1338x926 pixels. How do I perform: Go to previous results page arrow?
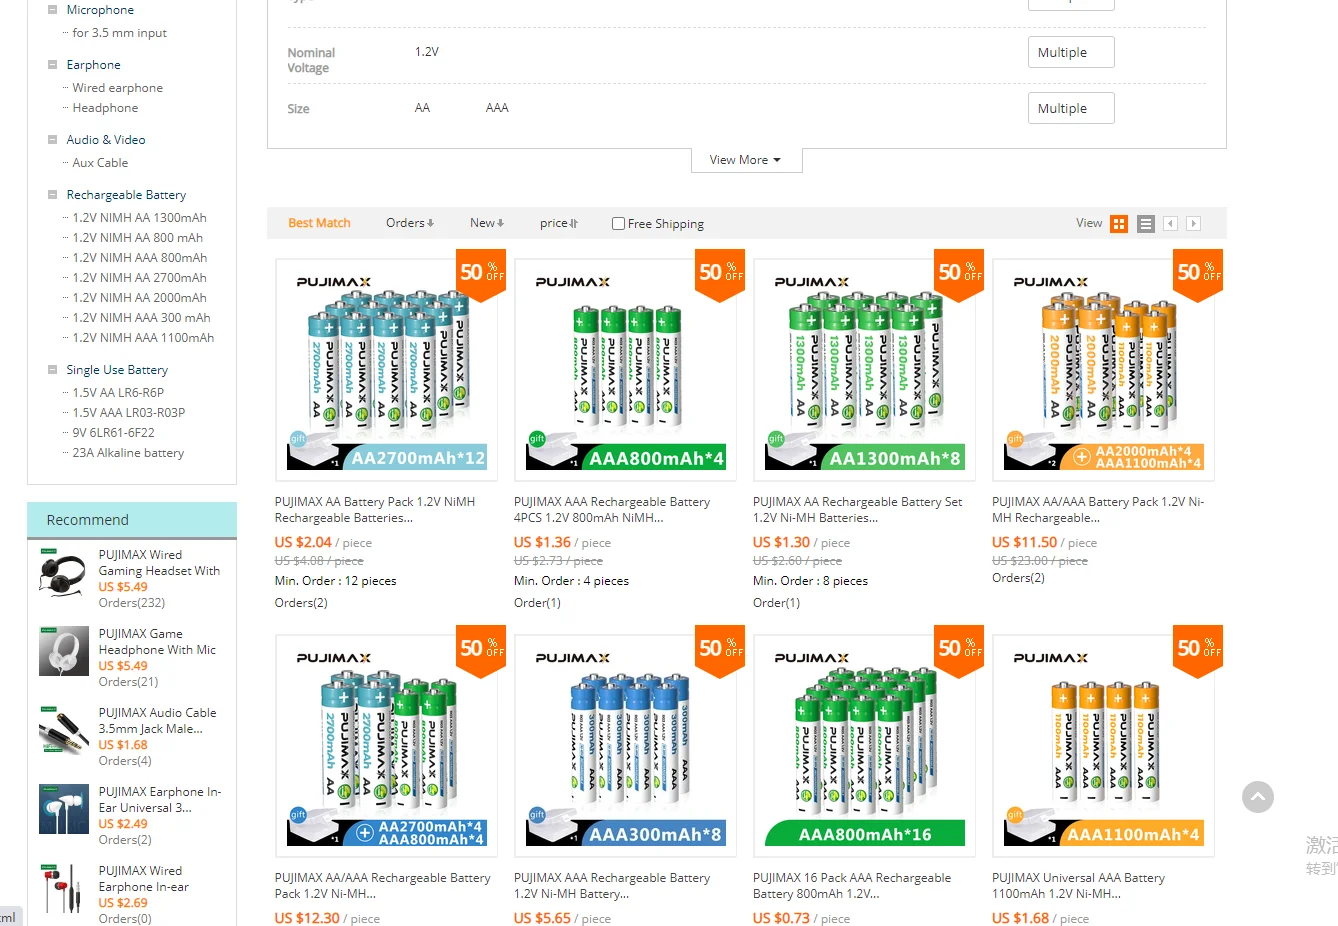[1170, 224]
